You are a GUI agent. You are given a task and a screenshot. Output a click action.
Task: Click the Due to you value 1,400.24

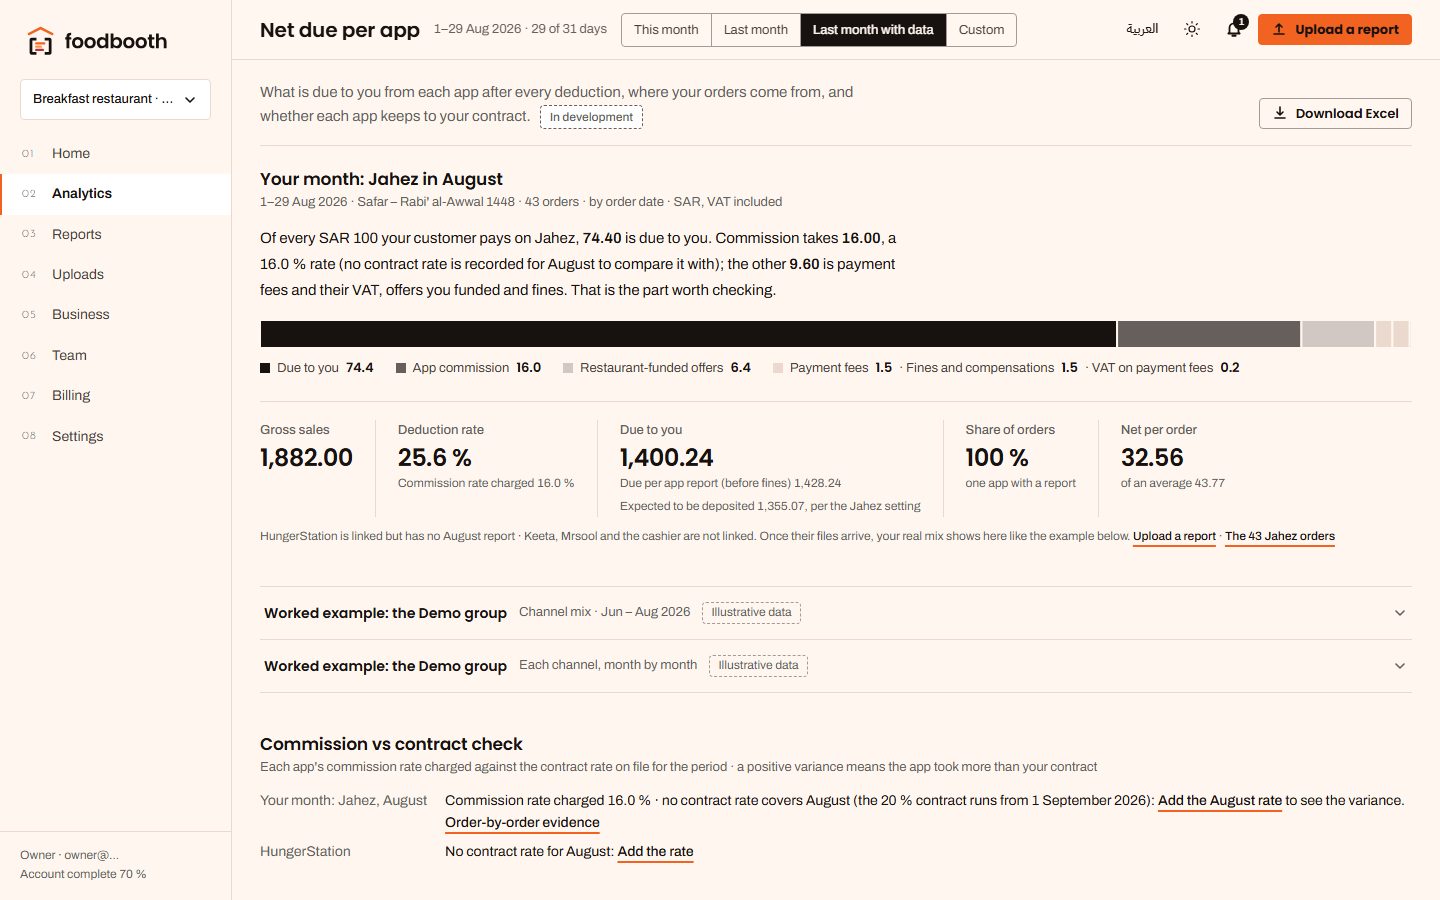click(x=666, y=458)
